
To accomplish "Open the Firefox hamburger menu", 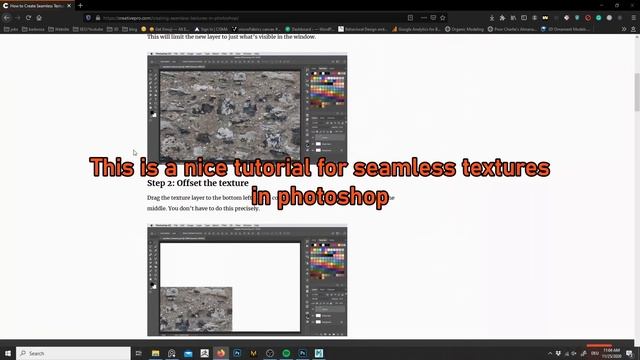I will [633, 18].
